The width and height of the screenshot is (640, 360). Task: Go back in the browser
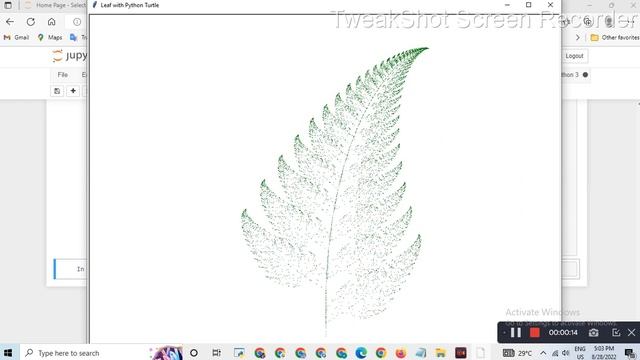[x=10, y=22]
